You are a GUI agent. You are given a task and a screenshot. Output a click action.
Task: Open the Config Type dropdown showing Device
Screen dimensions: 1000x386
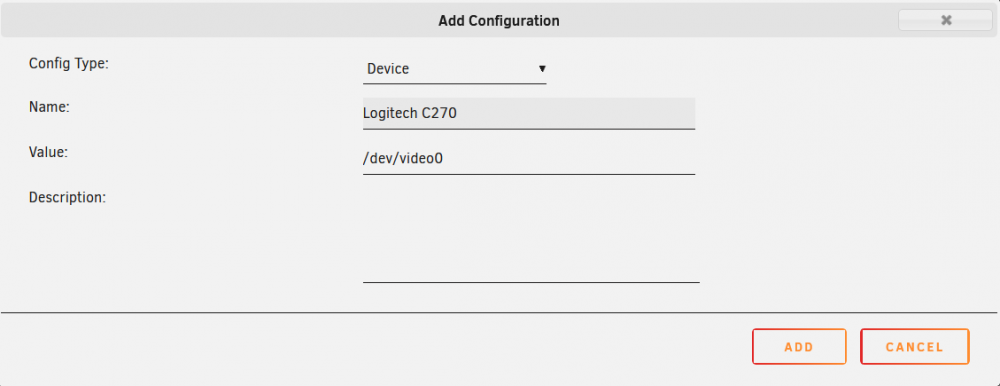tap(455, 69)
